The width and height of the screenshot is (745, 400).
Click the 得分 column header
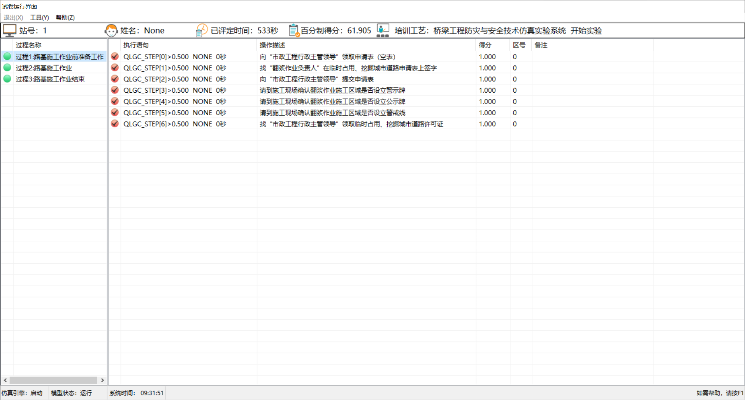click(485, 45)
